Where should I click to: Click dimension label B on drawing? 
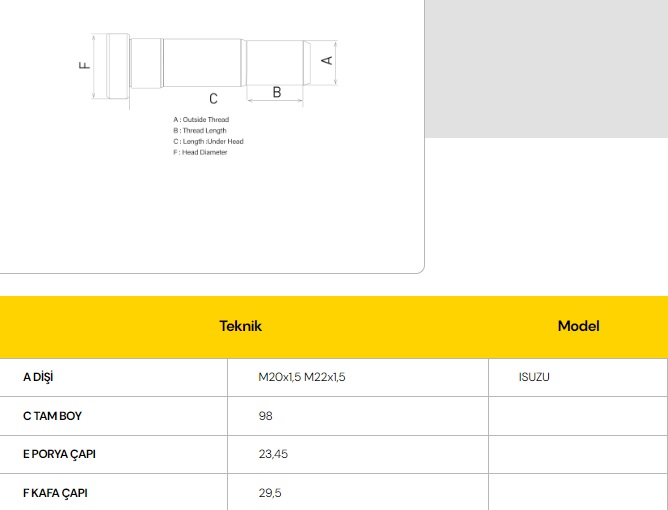276,92
